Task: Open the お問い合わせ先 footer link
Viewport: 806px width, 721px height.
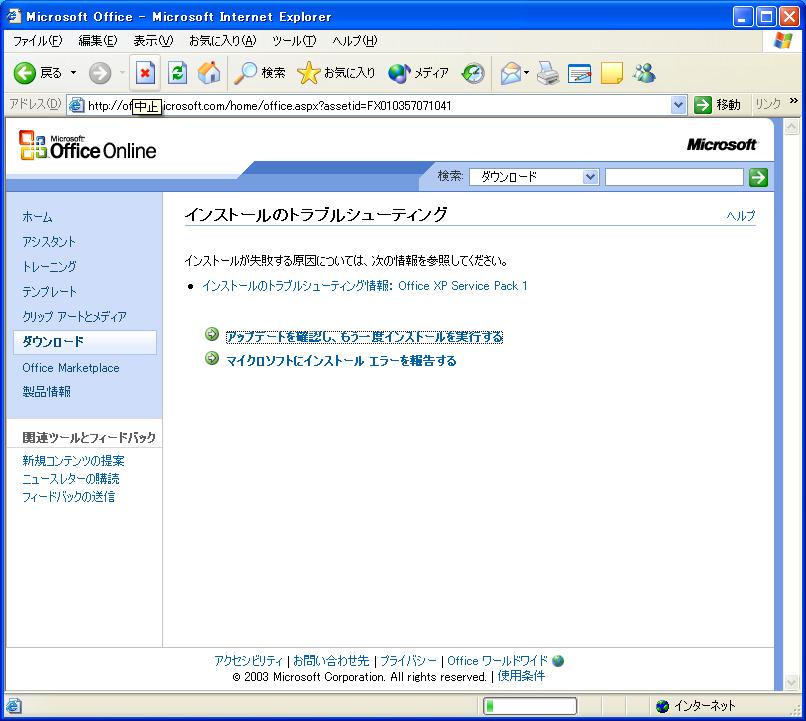Action: click(331, 661)
